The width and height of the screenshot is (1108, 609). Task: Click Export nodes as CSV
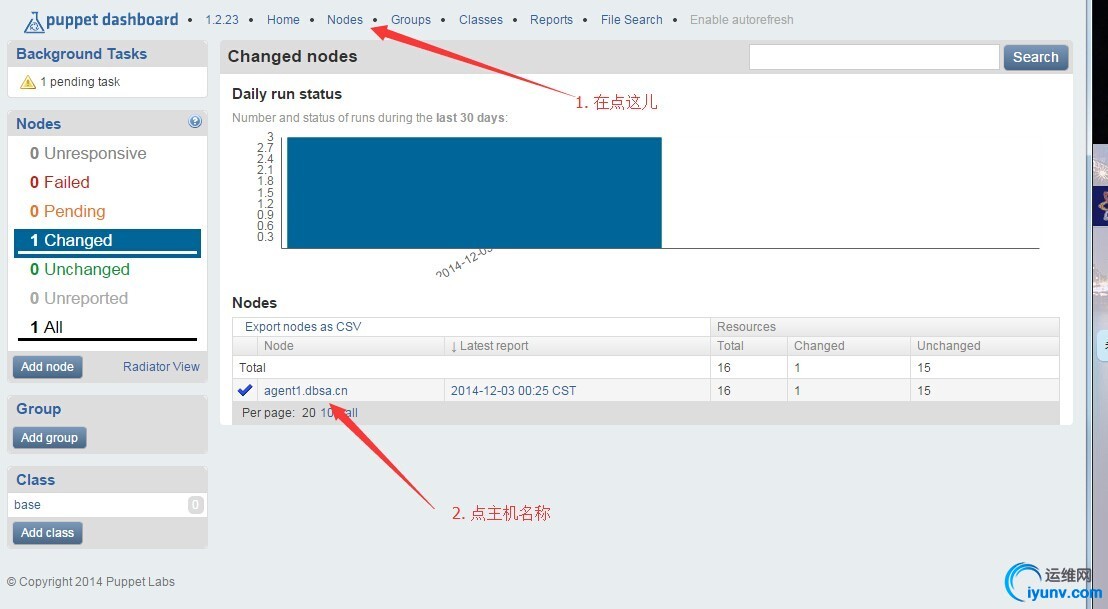click(303, 326)
